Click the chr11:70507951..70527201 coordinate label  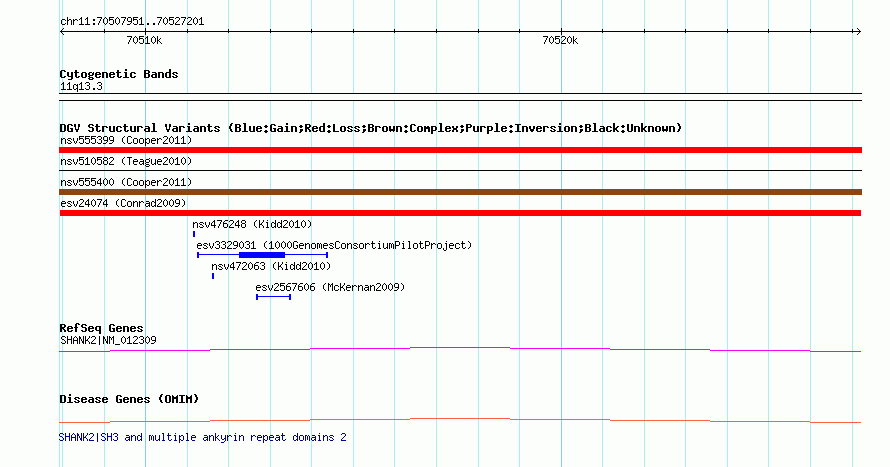(x=132, y=22)
